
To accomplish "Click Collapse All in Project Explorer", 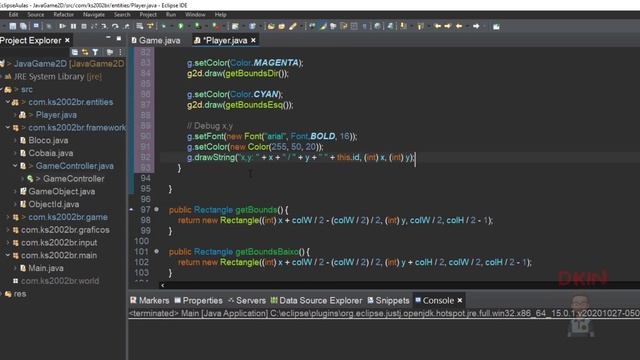I will click(75, 52).
